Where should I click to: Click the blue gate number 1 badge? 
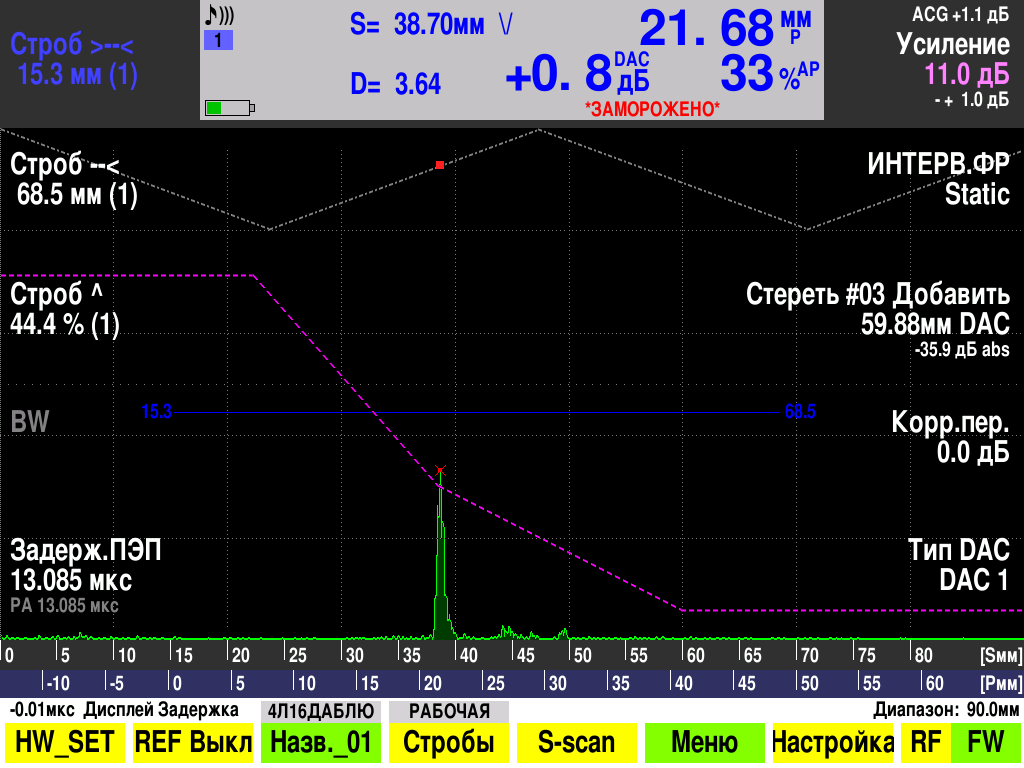[218, 40]
